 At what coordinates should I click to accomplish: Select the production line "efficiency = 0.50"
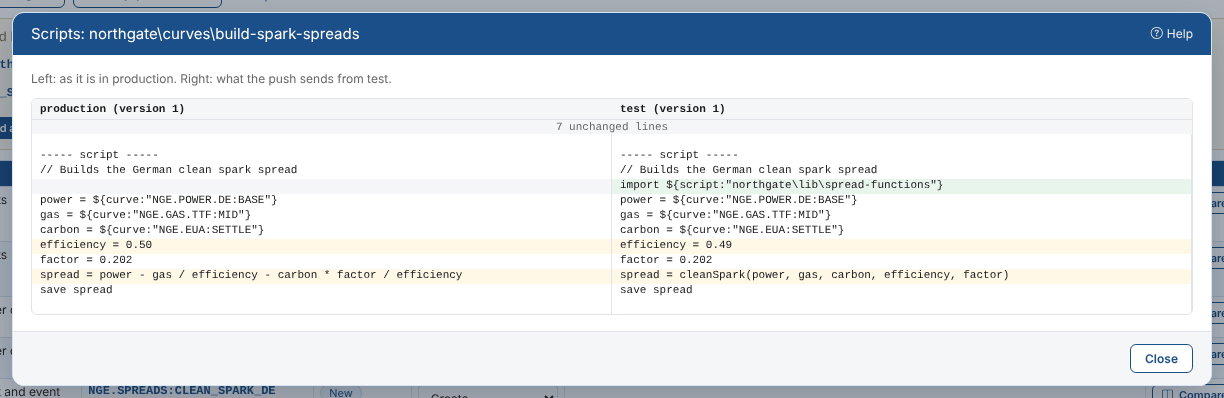(321, 245)
